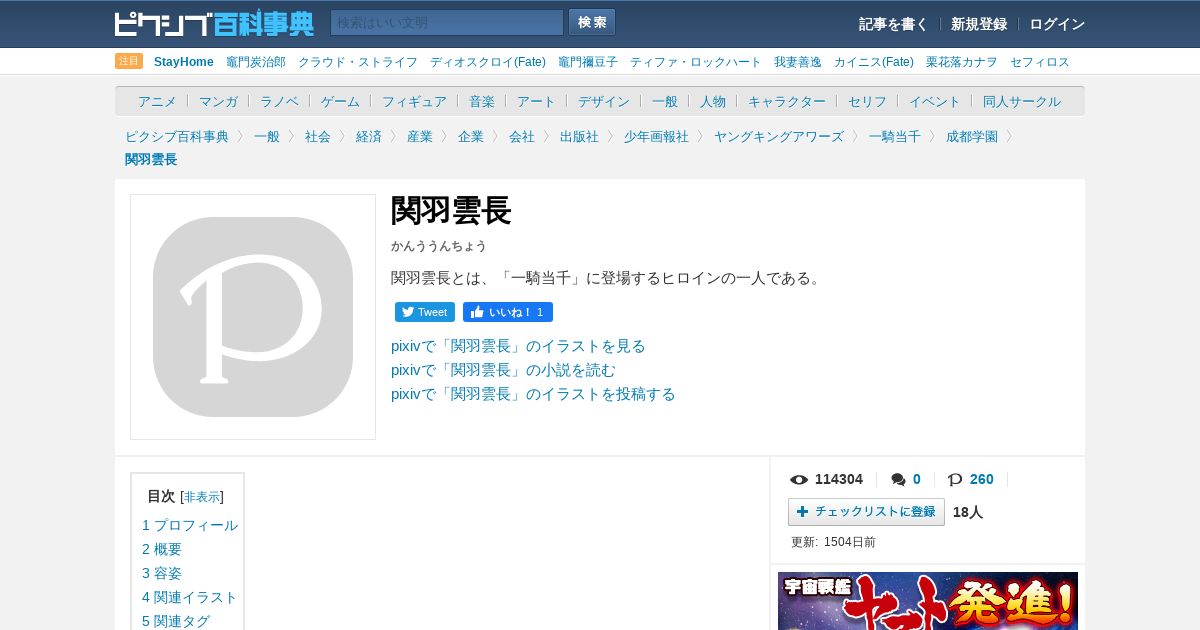The width and height of the screenshot is (1200, 630).
Task: Go to 成都学園 breadcrumb
Action: pyautogui.click(x=972, y=136)
